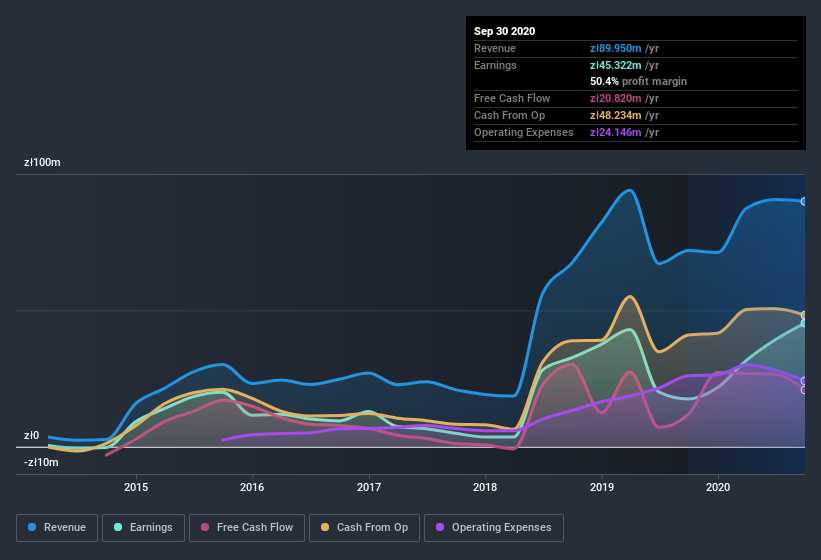821x560 pixels.
Task: Click the Sep 30 2020 tooltip header
Action: click(504, 31)
